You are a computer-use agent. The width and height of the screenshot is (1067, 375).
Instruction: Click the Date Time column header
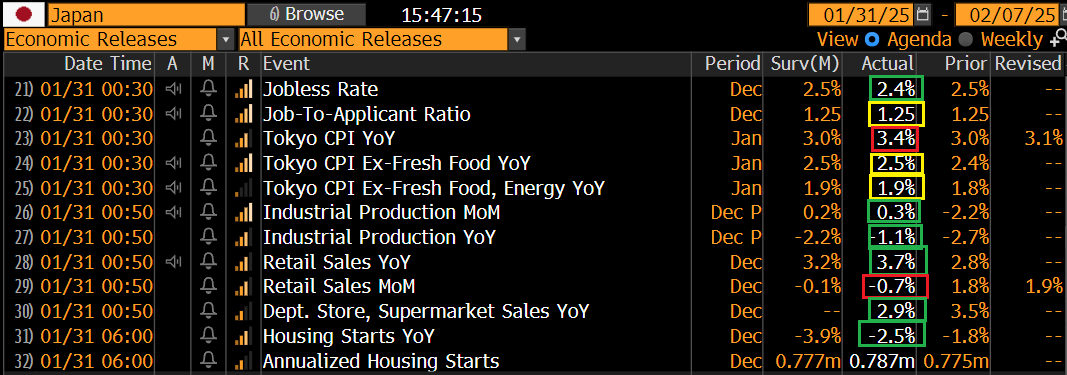[x=108, y=64]
